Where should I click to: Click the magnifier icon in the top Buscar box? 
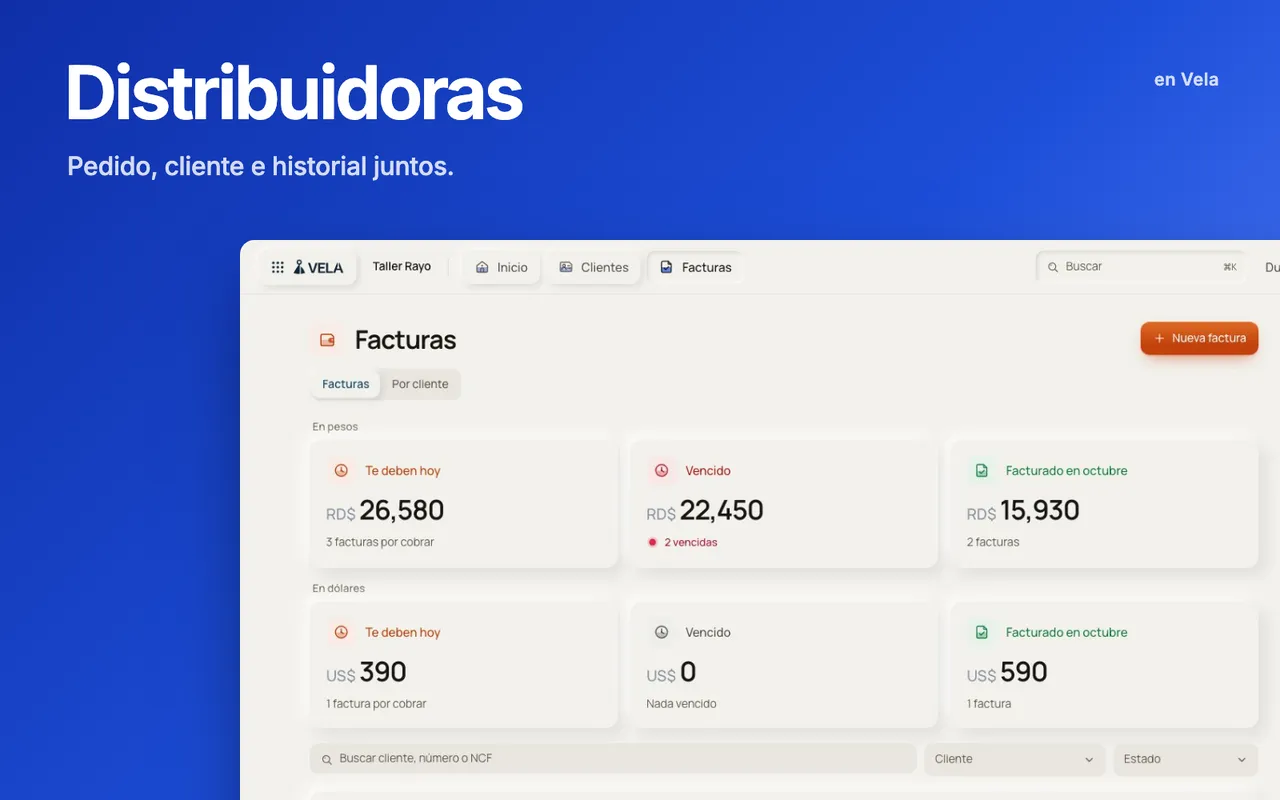pyautogui.click(x=1053, y=267)
